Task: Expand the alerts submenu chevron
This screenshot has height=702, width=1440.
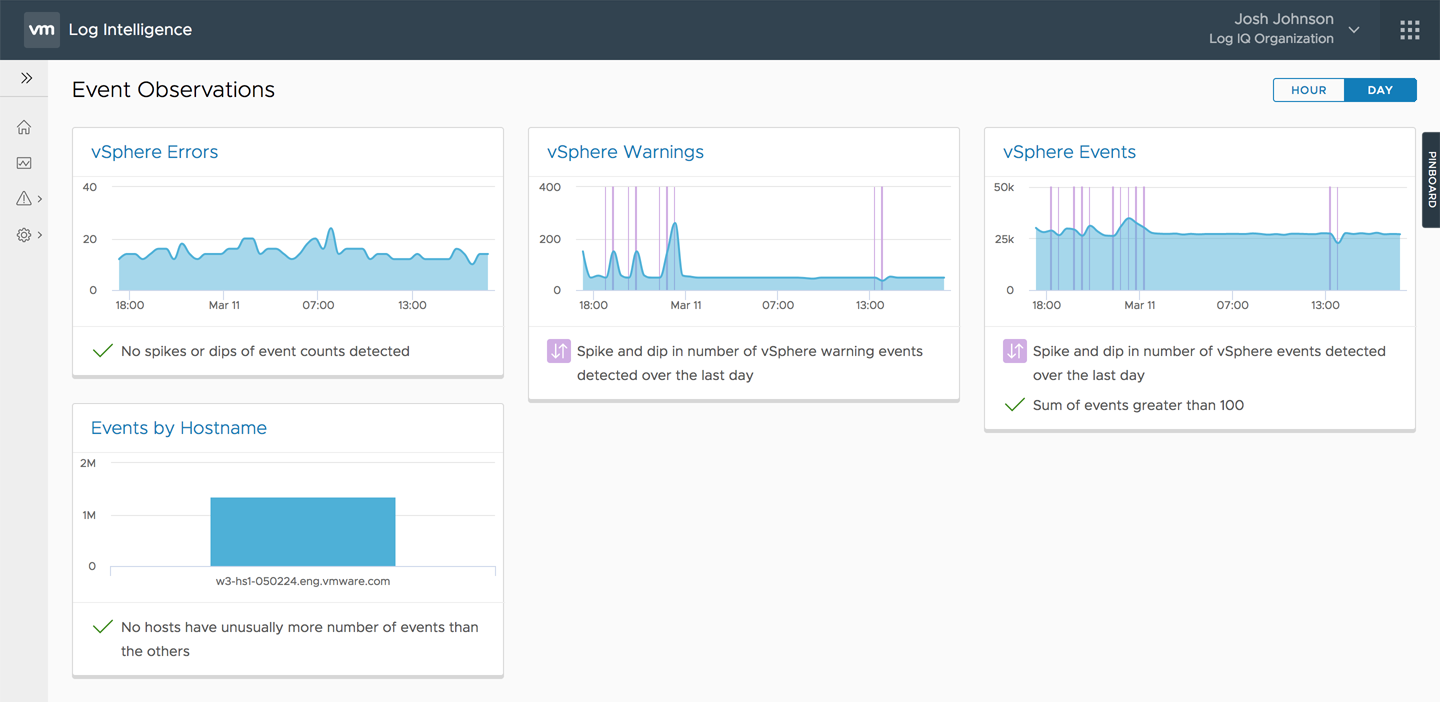Action: (40, 199)
